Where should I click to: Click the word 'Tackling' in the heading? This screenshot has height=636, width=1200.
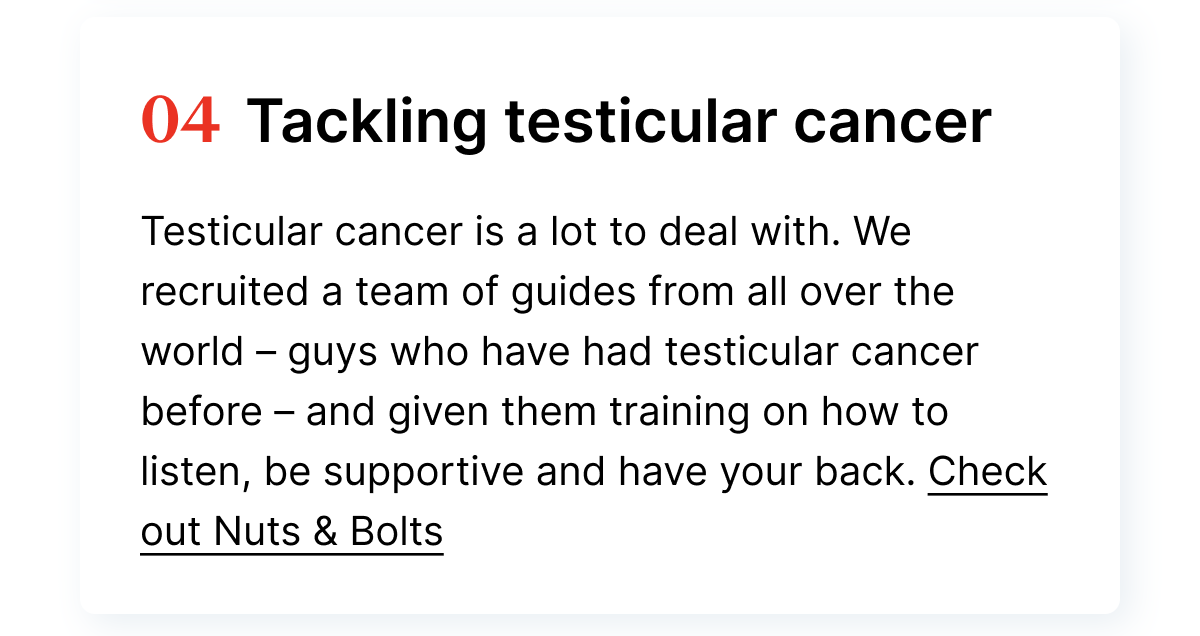[367, 124]
